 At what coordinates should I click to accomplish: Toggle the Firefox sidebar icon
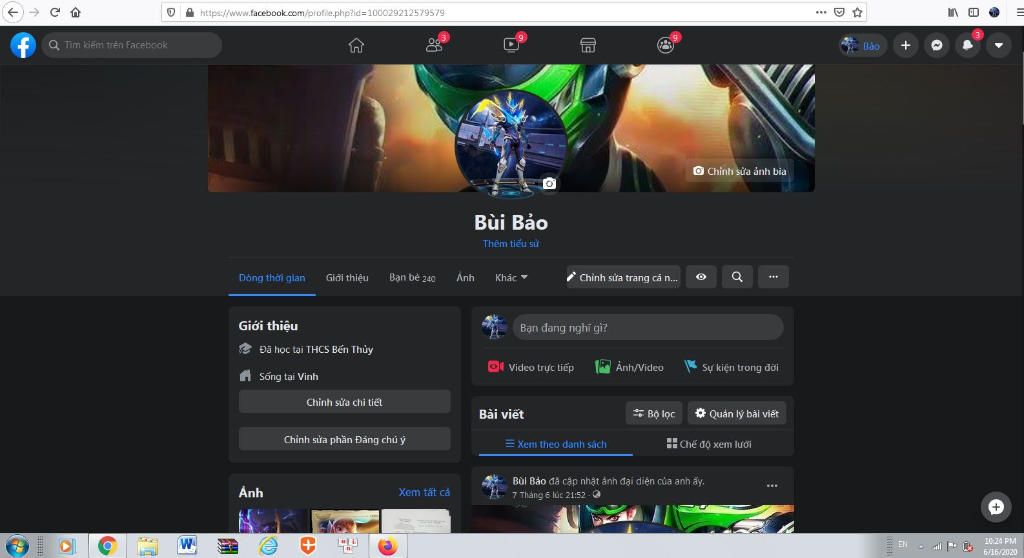click(974, 12)
